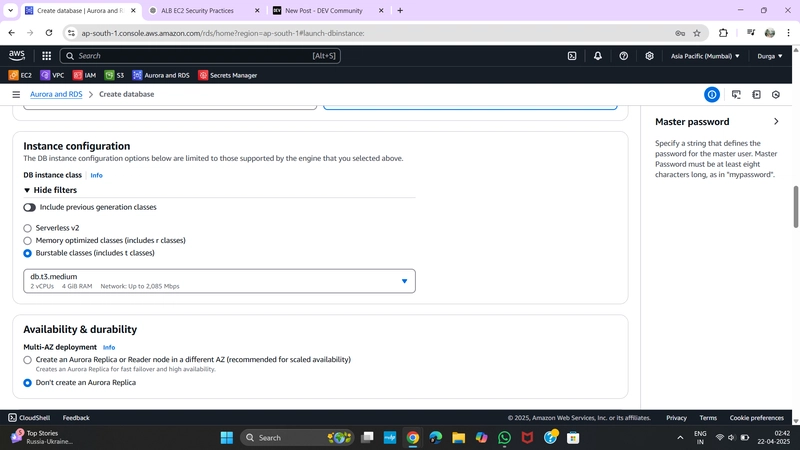Viewport: 800px width, 450px height.
Task: Open the Windows Start menu
Action: pos(227,438)
